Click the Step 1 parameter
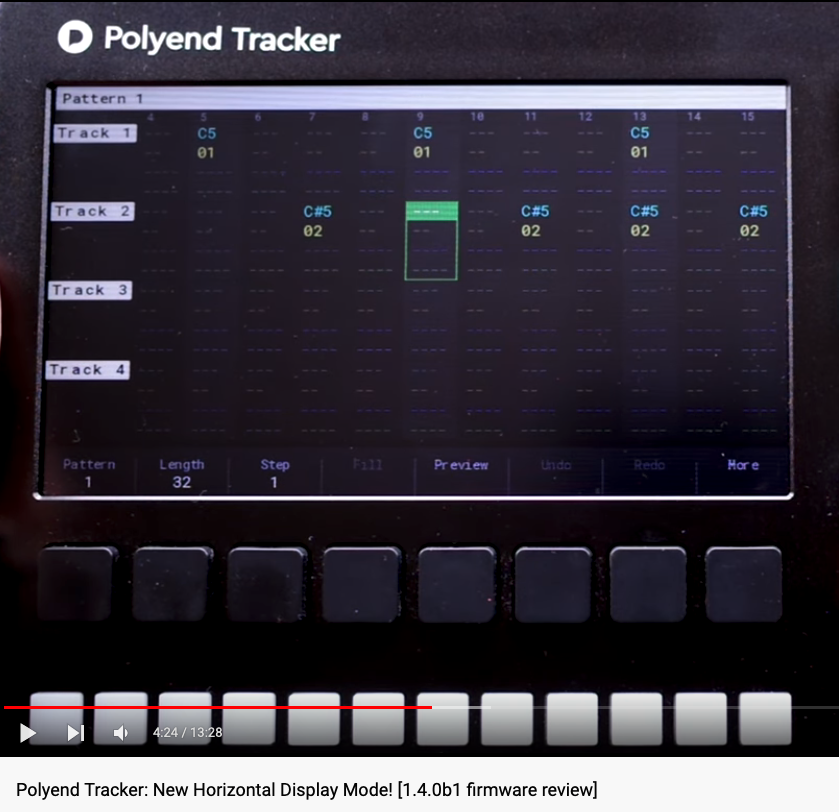This screenshot has height=812, width=839. point(275,473)
